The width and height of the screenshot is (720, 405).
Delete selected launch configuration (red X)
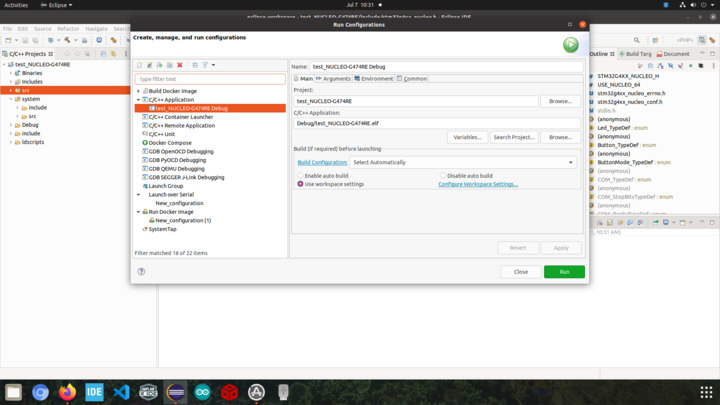click(x=180, y=65)
